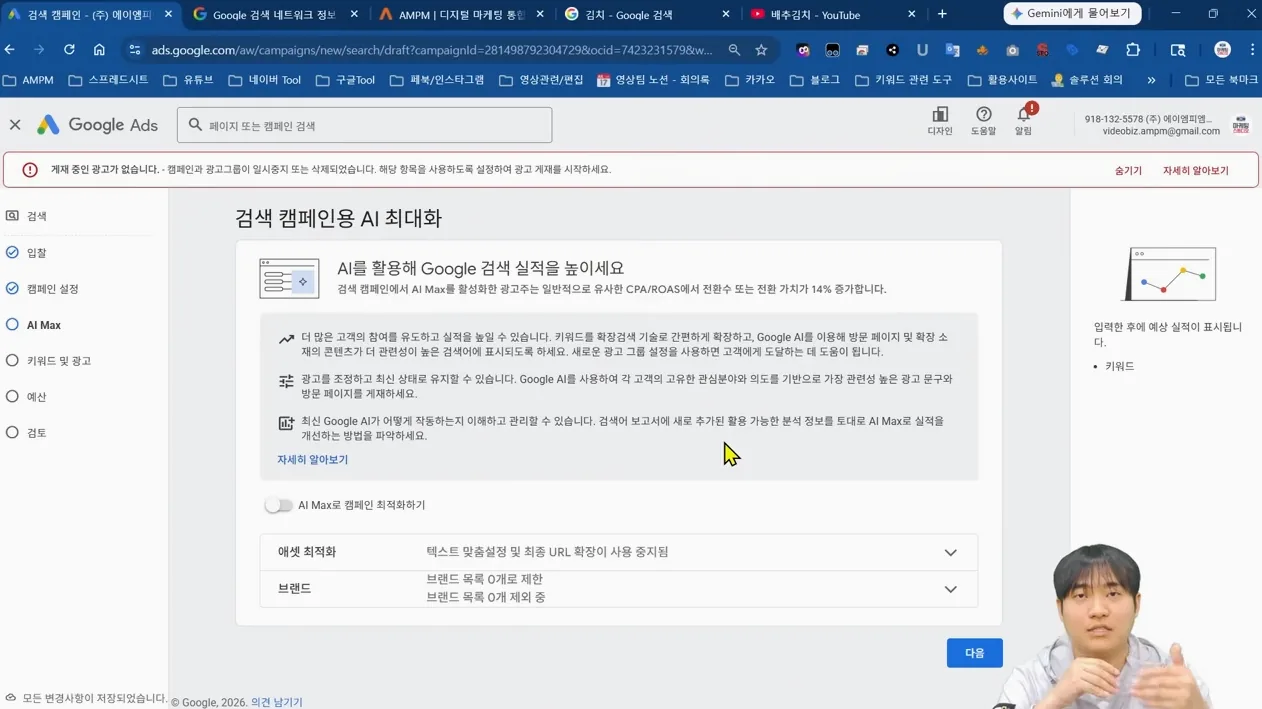The image size is (1262, 709).
Task: Open the browser Extensions puzzle icon
Action: tap(1133, 50)
